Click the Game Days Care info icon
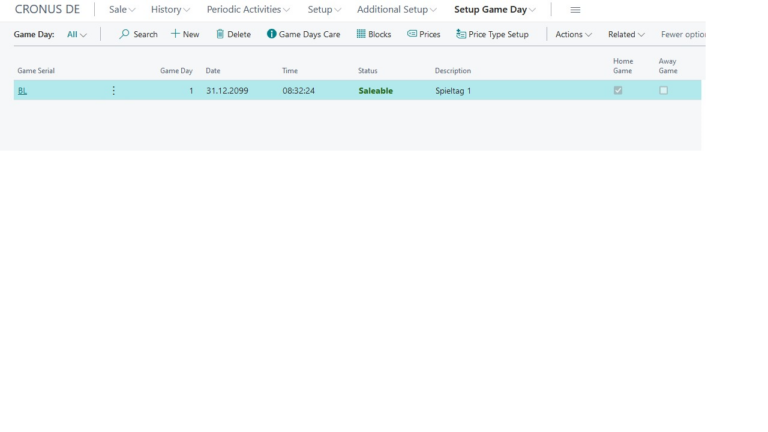 tap(271, 34)
